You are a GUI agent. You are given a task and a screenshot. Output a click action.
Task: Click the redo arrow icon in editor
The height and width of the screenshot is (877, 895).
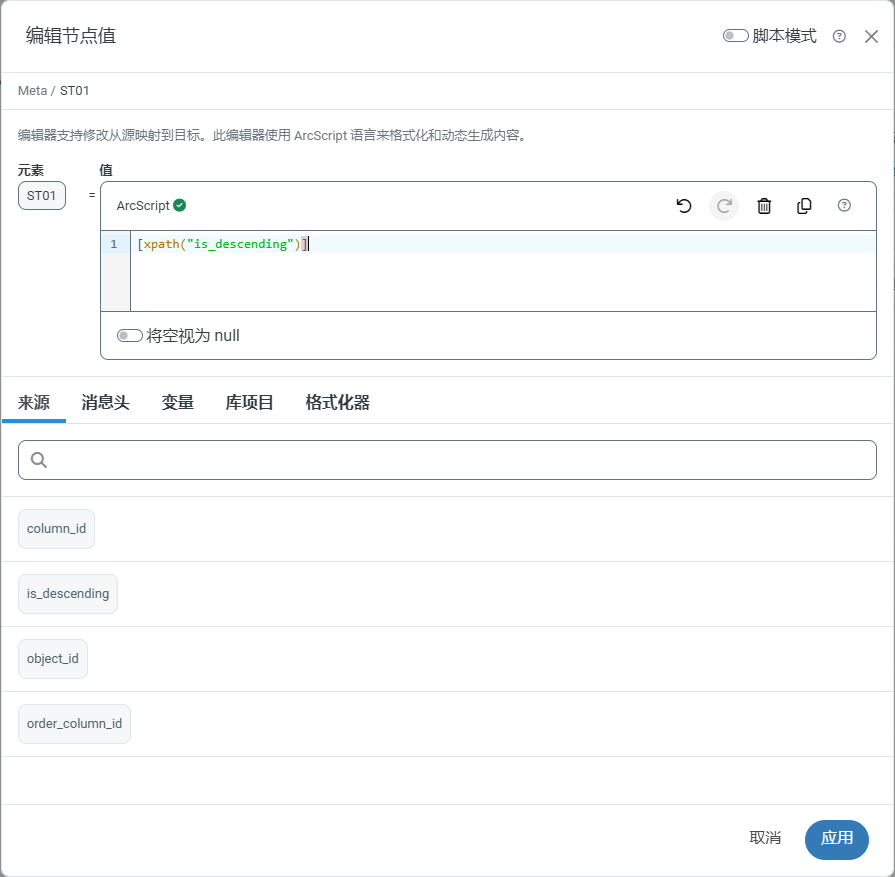[724, 206]
